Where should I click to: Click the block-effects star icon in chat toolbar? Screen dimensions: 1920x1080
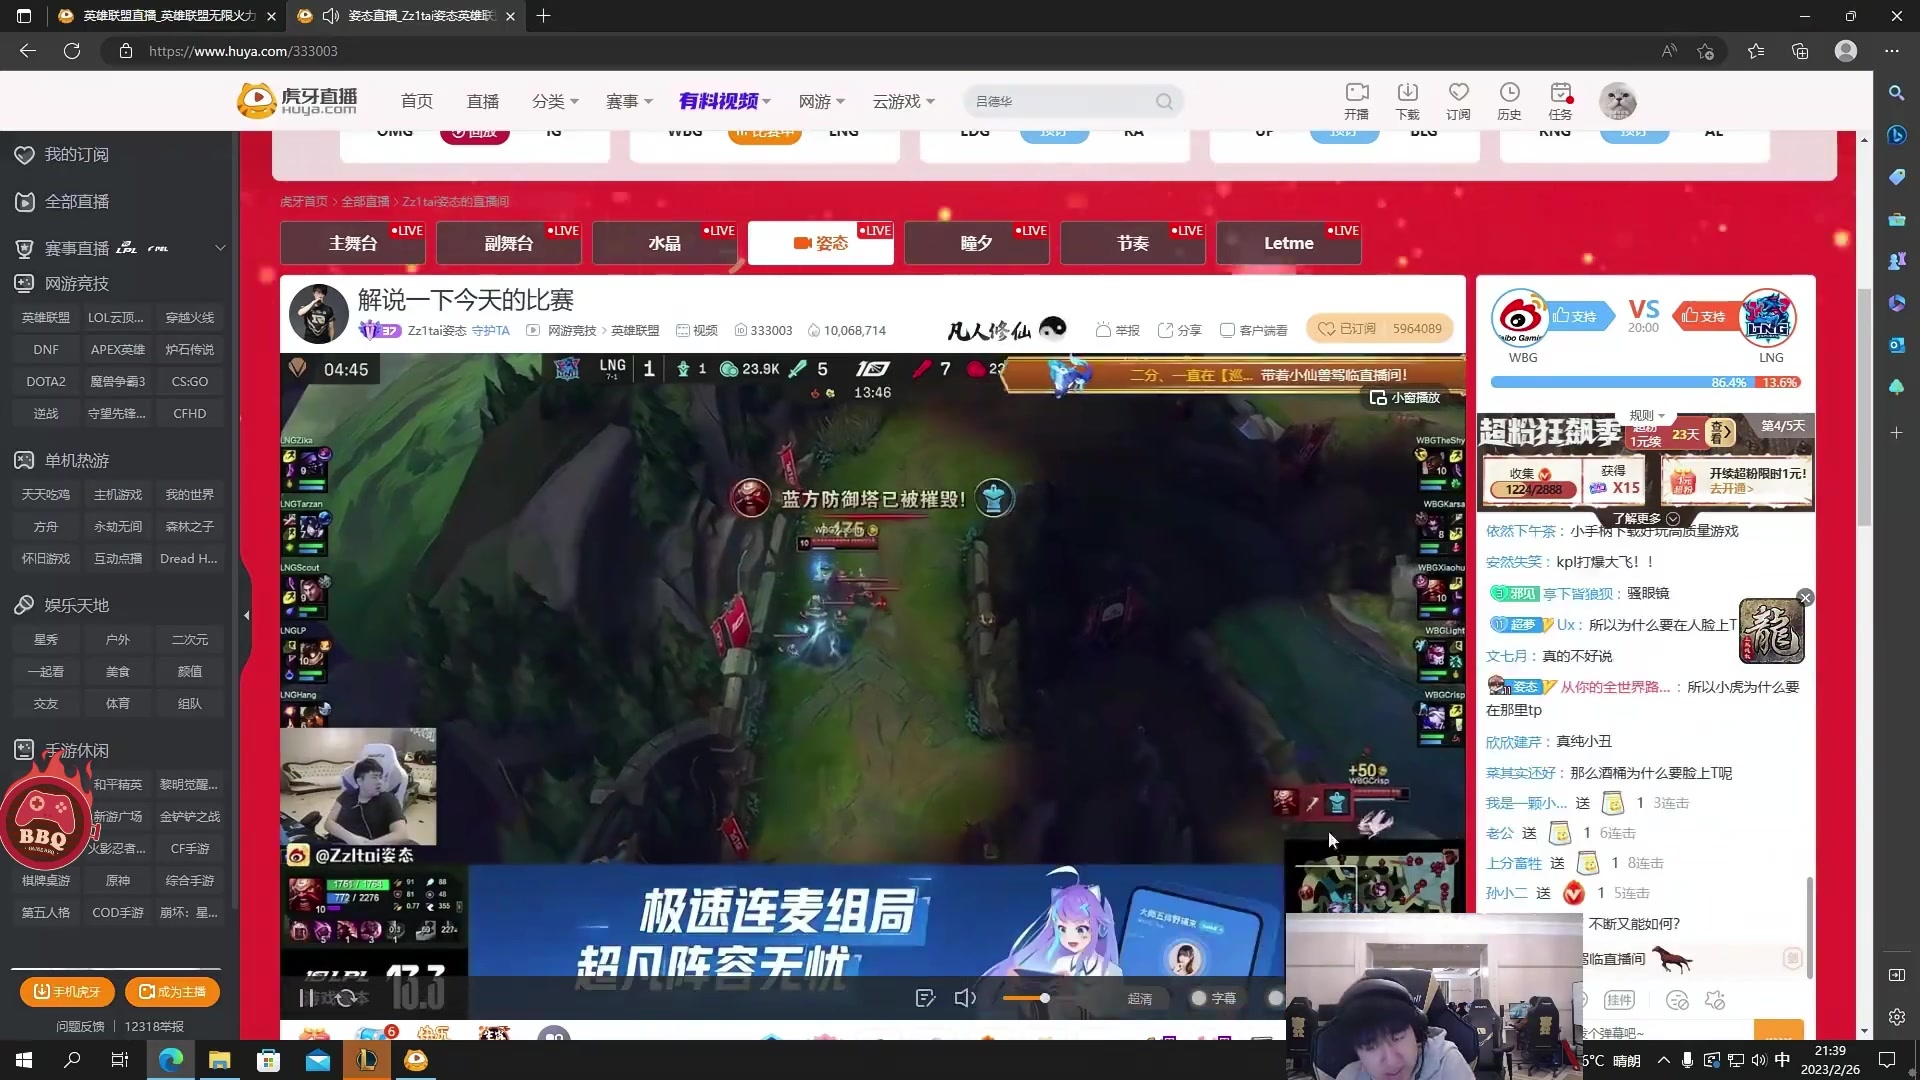pos(1715,1000)
